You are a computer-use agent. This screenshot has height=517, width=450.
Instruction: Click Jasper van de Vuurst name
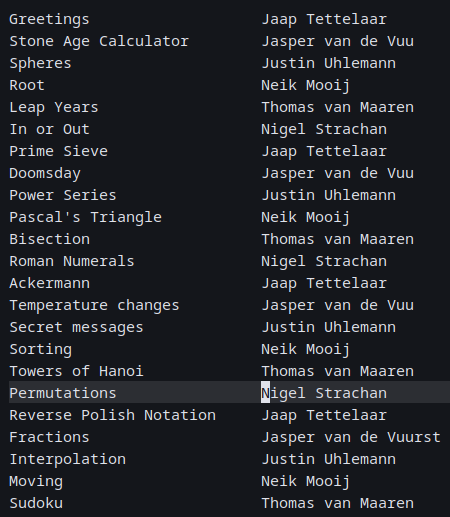tap(351, 437)
